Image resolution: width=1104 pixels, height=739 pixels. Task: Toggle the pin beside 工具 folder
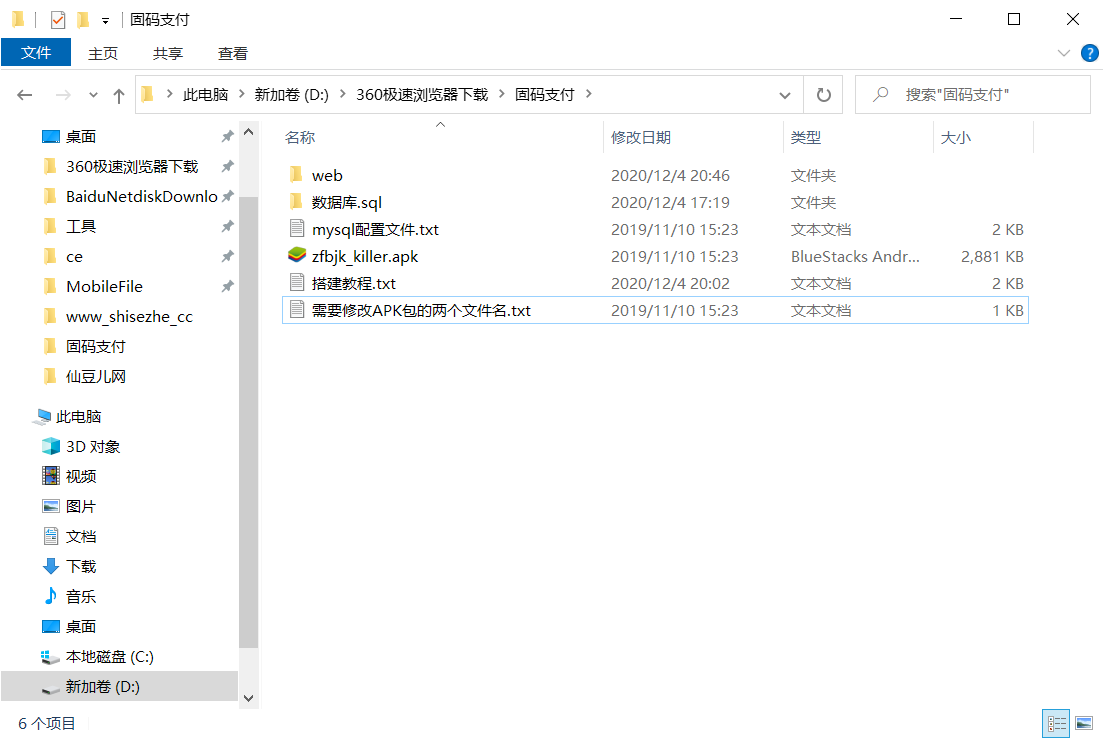[227, 227]
